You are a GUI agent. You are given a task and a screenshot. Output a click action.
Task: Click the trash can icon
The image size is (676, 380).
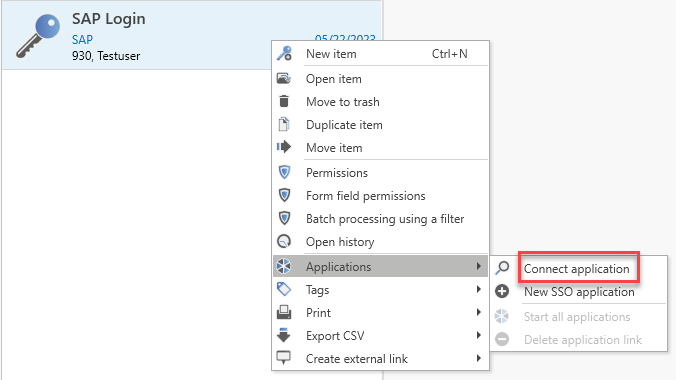pos(284,101)
